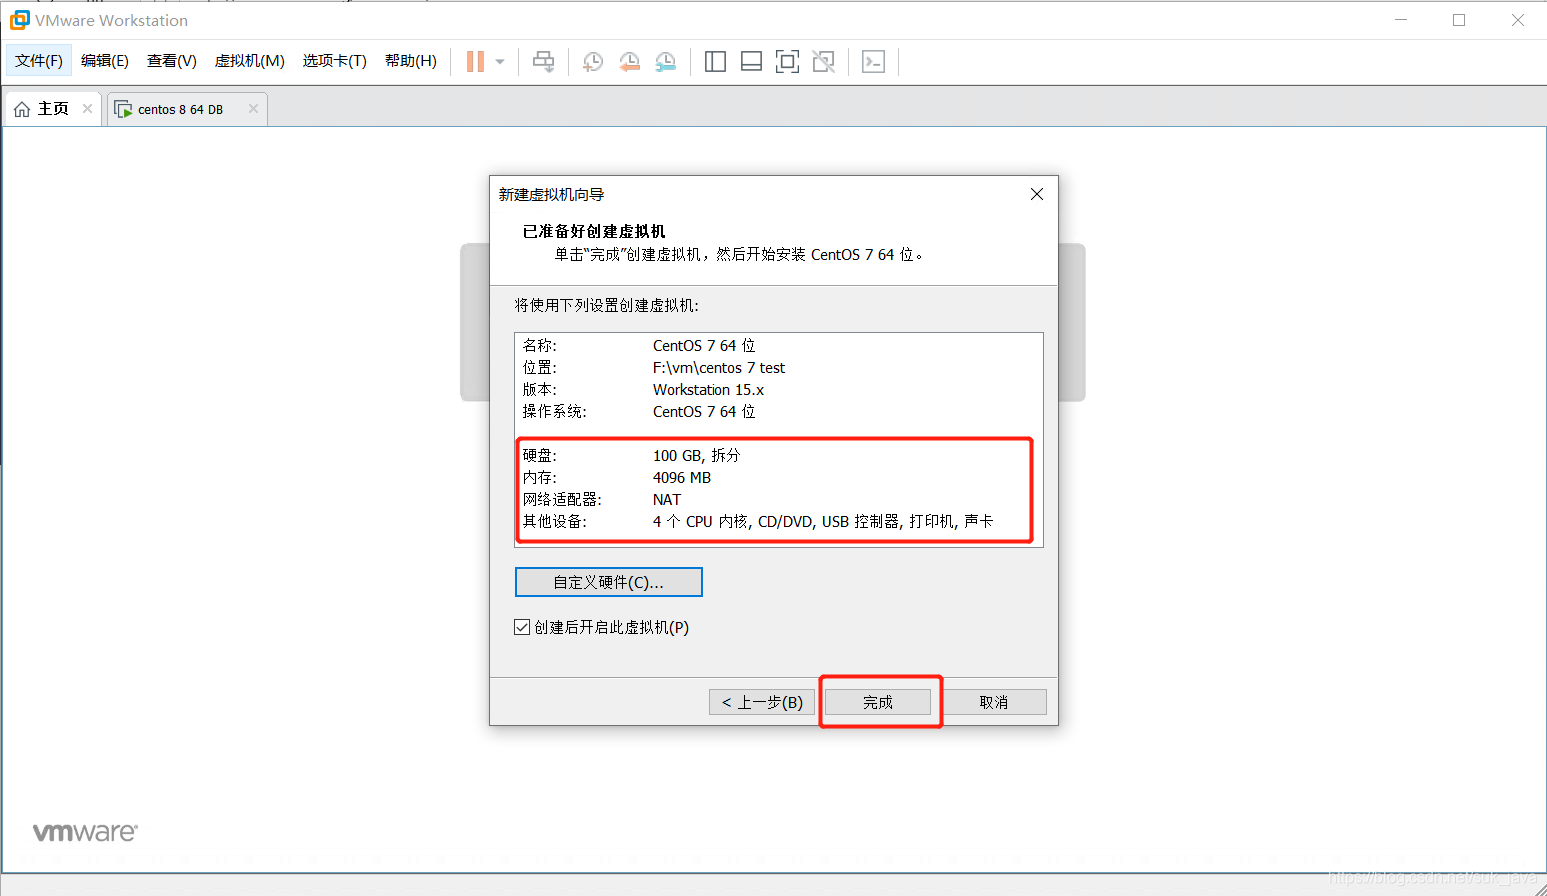Toggle the library panel visibility icon

[x=715, y=61]
